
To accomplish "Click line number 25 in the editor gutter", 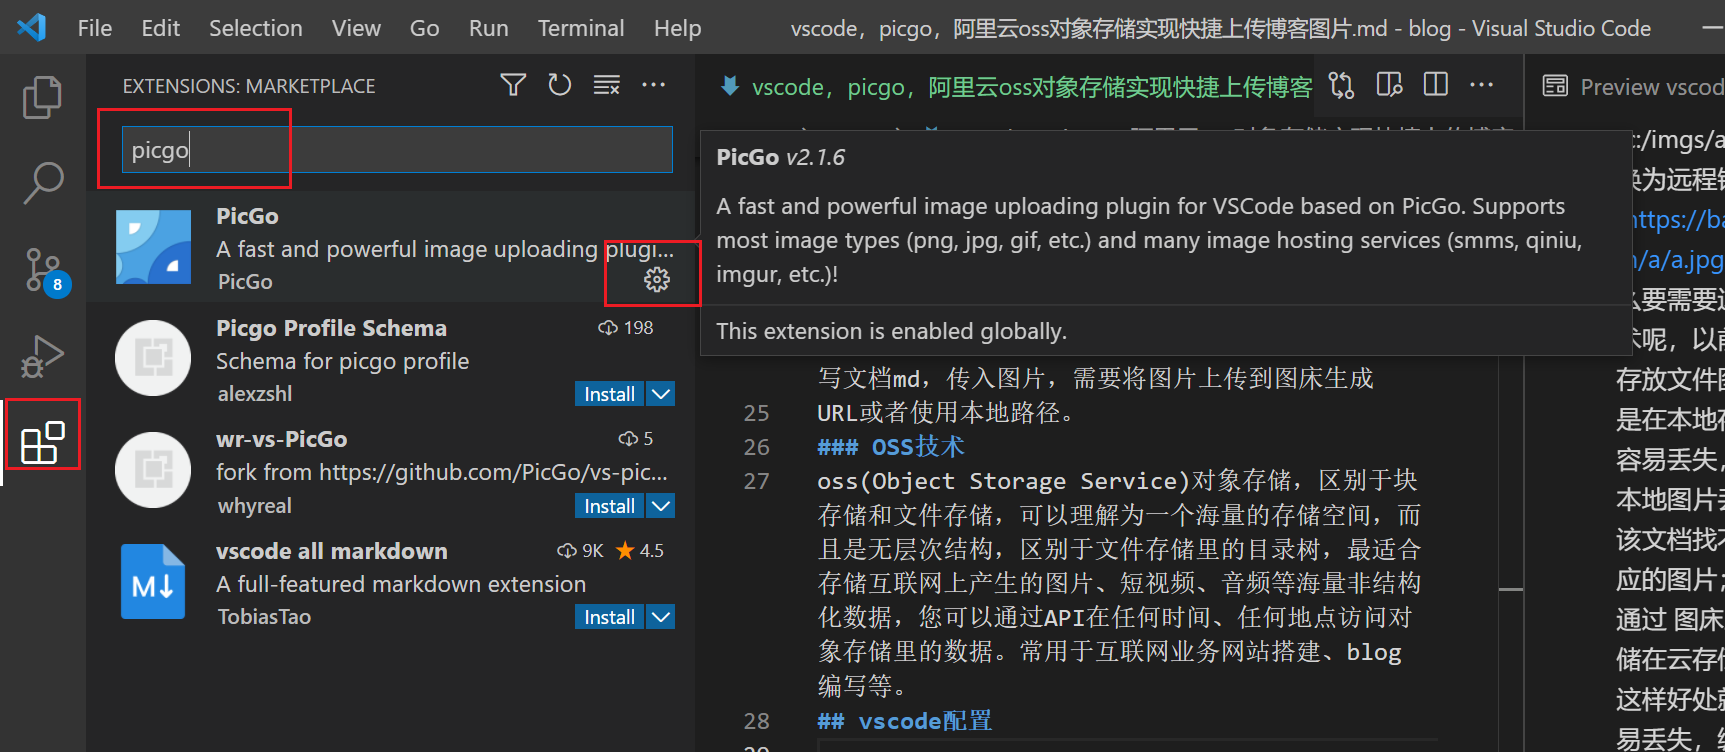I will tap(757, 413).
